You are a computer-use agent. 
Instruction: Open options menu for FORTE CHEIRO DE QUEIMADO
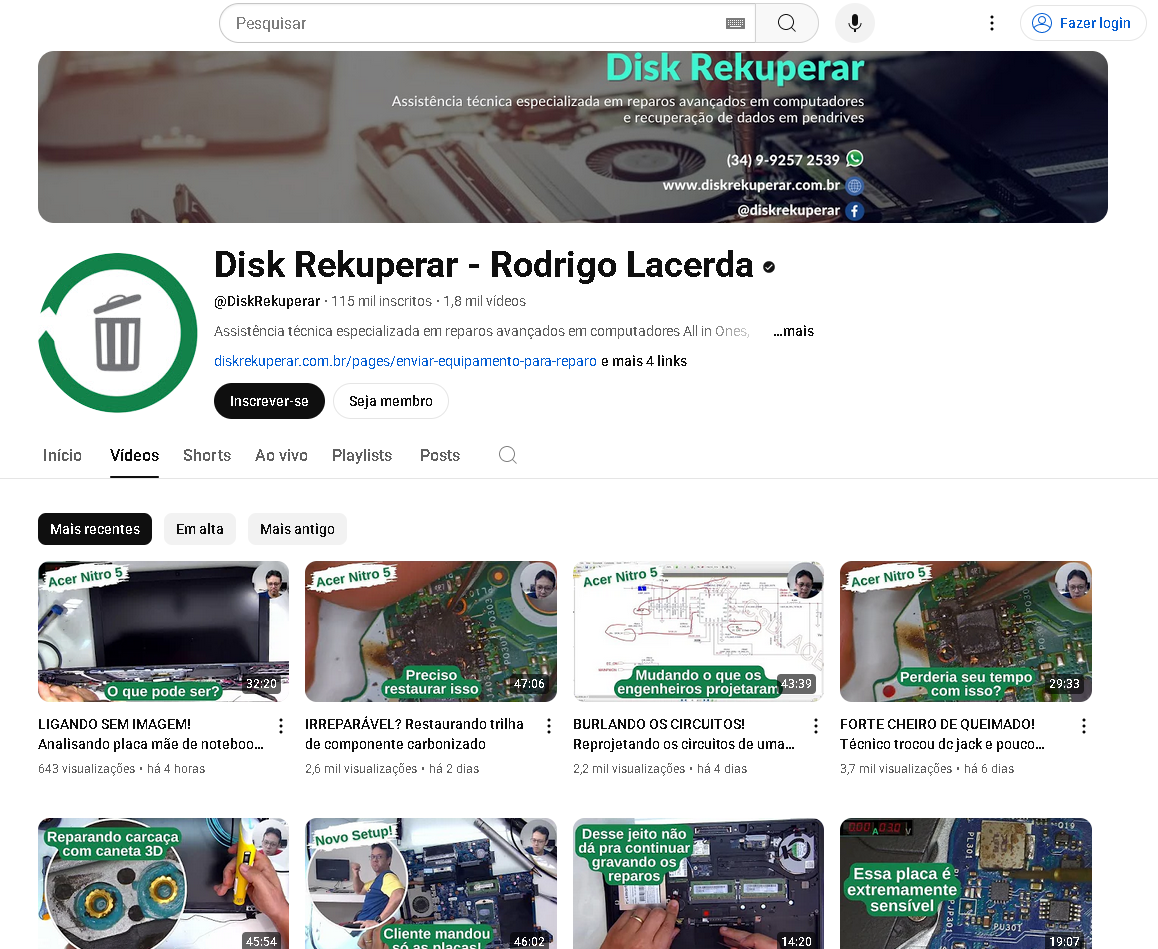1083,726
